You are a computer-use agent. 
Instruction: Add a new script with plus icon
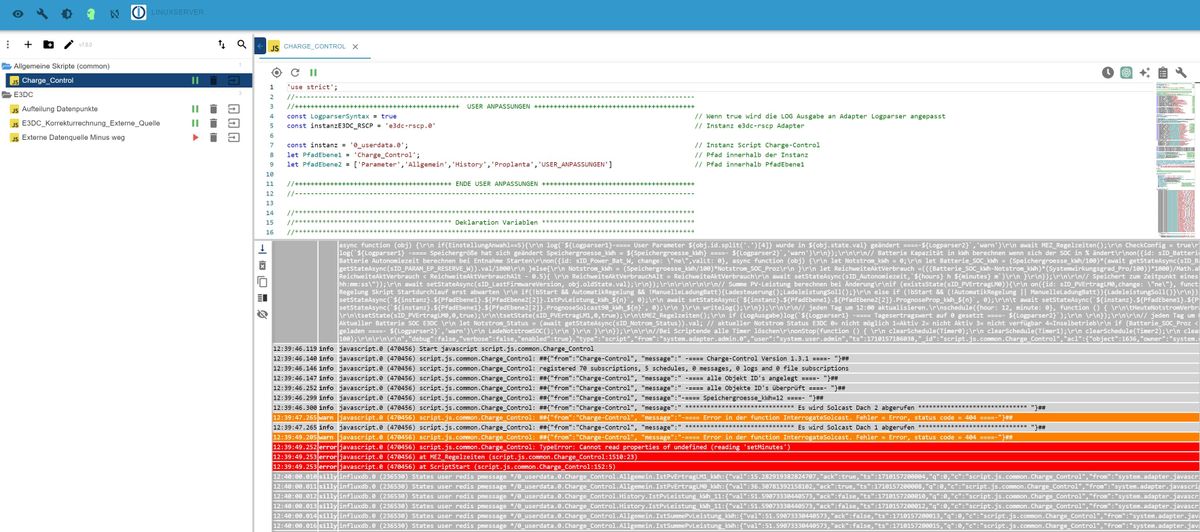click(28, 45)
